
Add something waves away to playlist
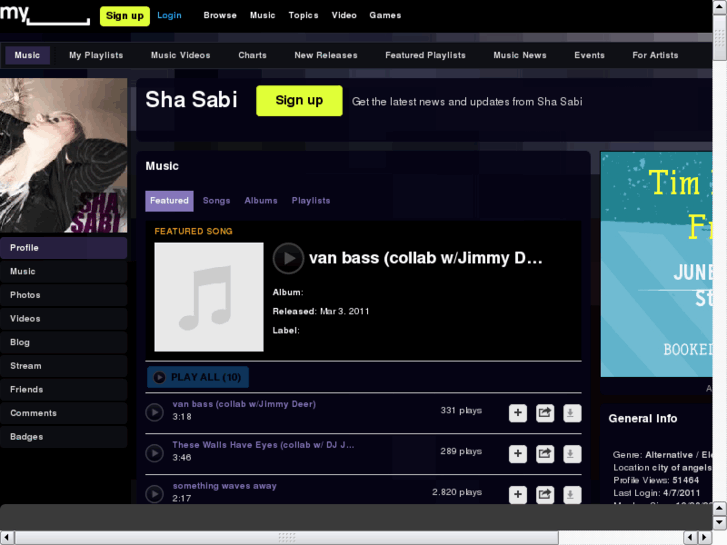coord(518,494)
